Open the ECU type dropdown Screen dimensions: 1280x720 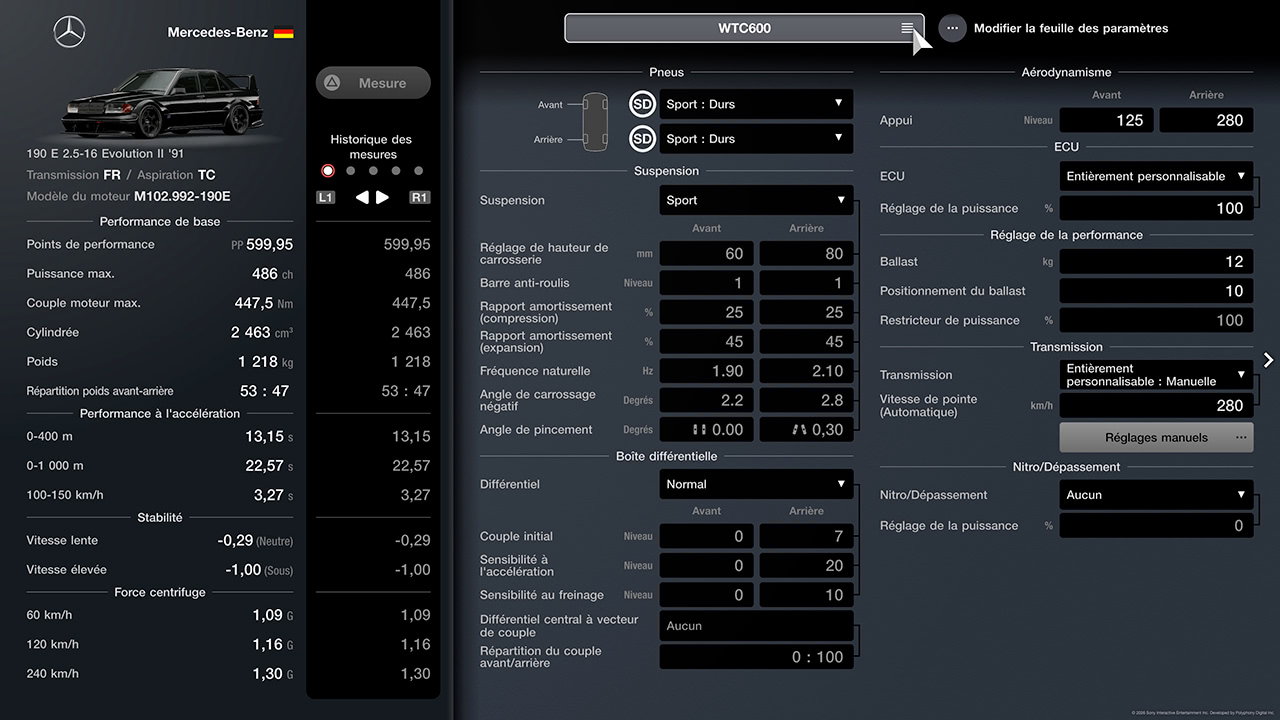pyautogui.click(x=1157, y=176)
